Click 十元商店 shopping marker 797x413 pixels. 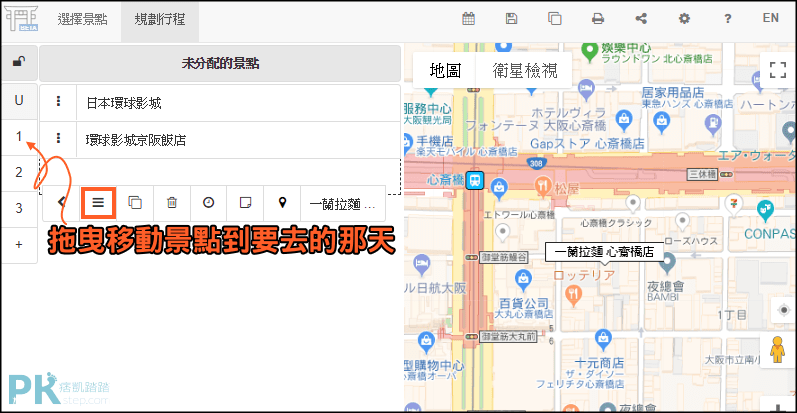[603, 339]
